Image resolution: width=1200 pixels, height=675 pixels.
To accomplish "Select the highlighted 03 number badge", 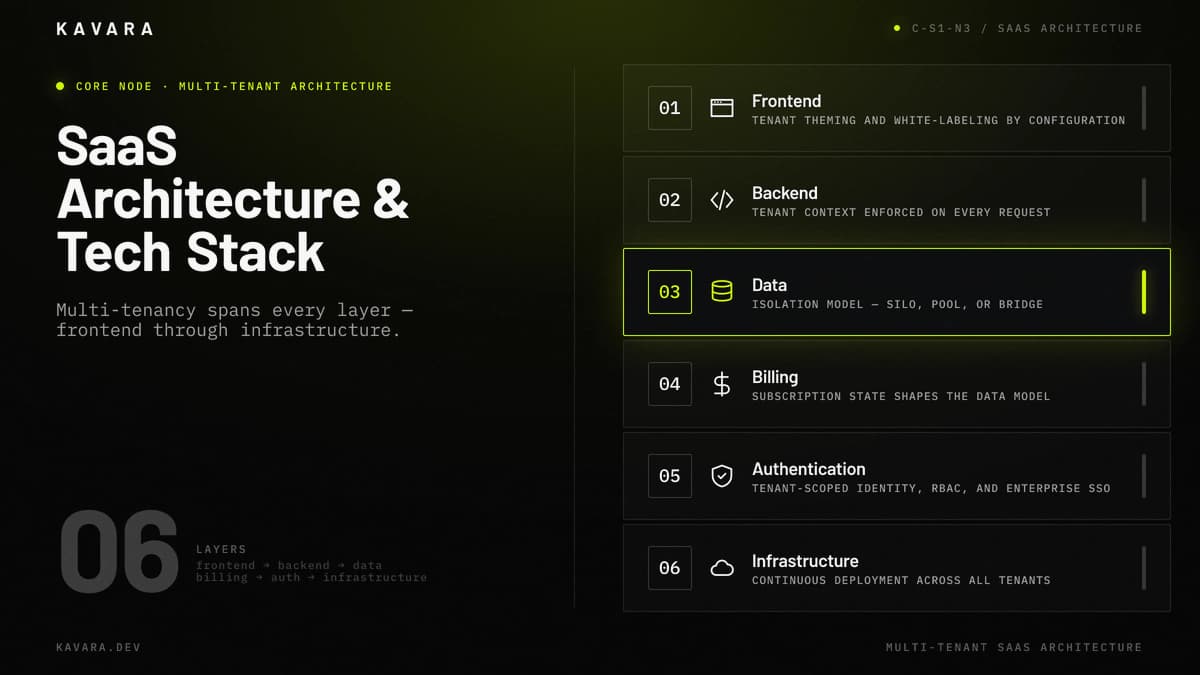I will tap(670, 292).
